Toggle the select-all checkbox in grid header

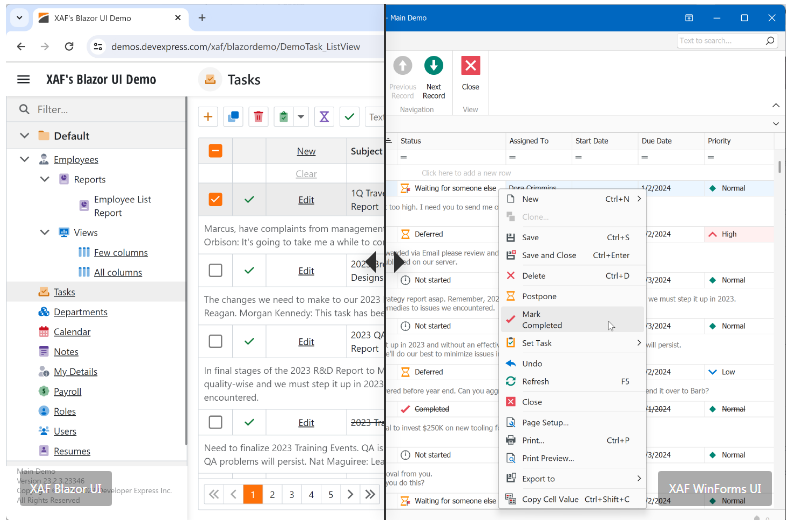click(215, 151)
